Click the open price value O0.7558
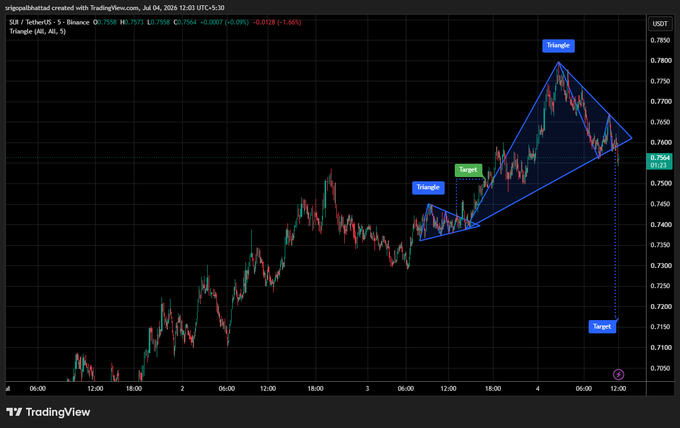This screenshot has width=680, height=428. point(105,22)
